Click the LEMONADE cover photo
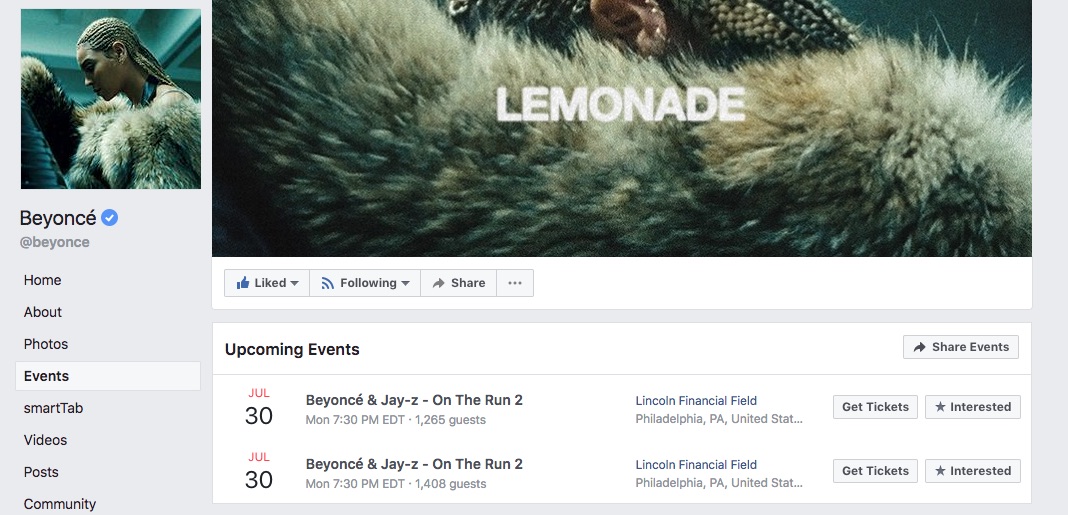Screen dimensions: 1068x515 621,128
